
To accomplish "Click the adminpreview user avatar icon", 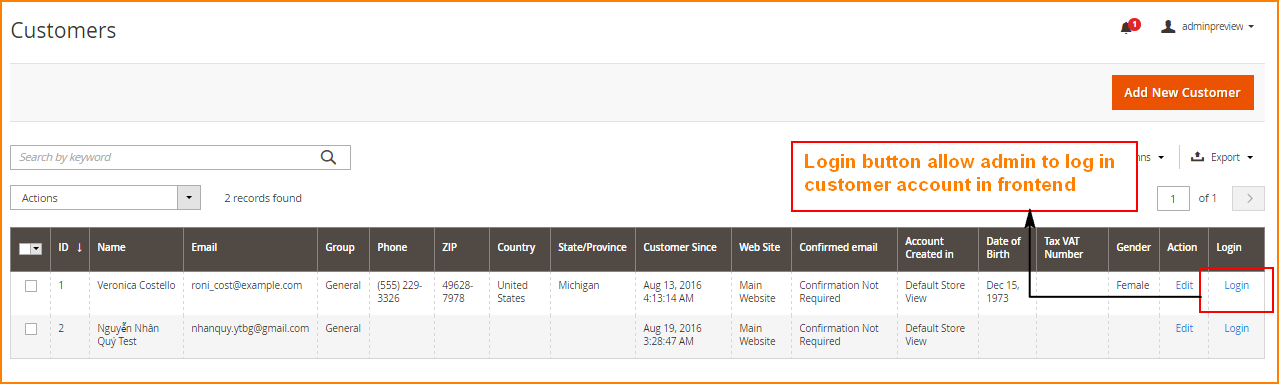I will [x=1167, y=27].
